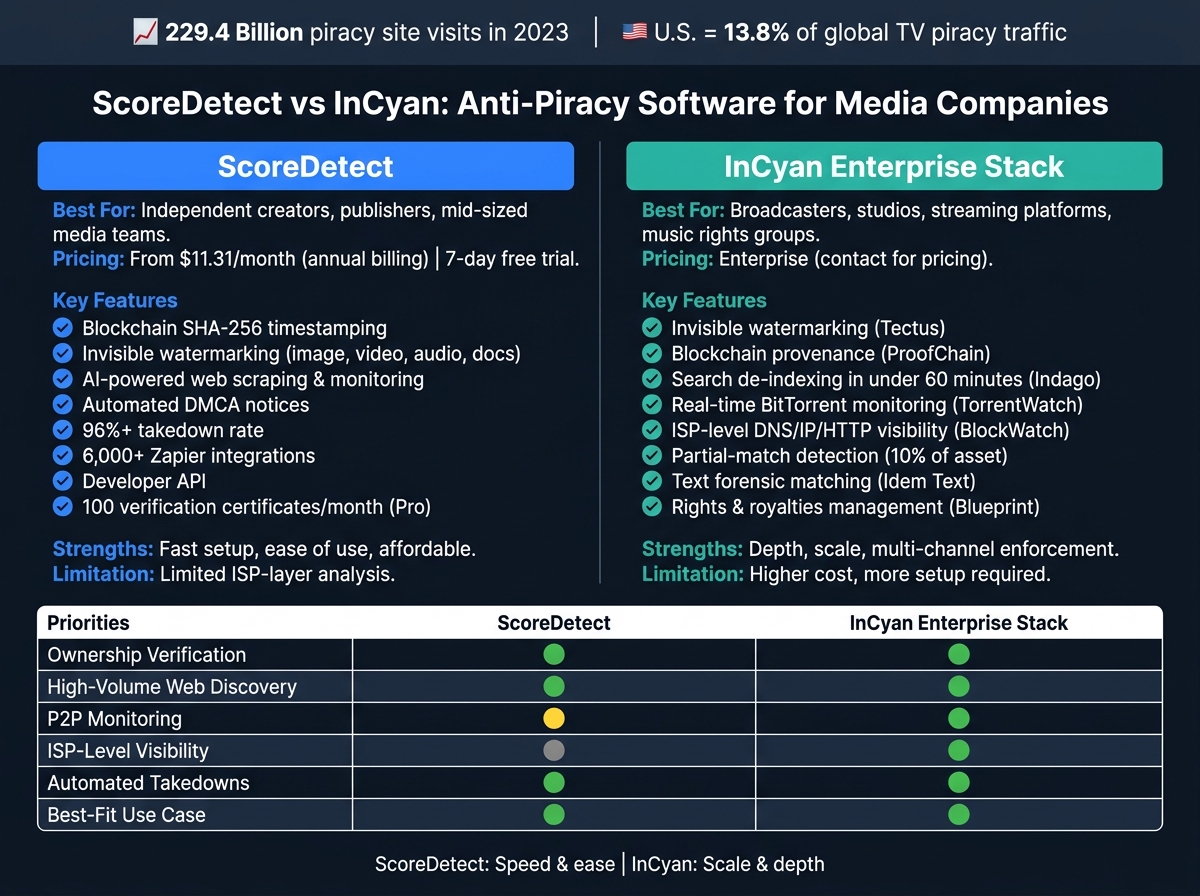The width and height of the screenshot is (1200, 896).
Task: Click InCyan green dot for Best-Fit Use Case
Action: 958,814
